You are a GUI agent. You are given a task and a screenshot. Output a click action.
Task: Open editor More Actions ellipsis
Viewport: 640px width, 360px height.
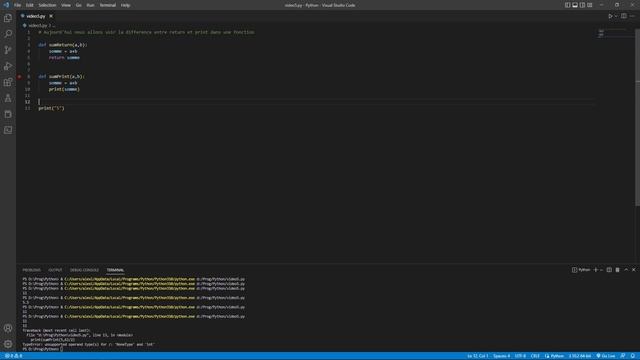click(x=632, y=16)
